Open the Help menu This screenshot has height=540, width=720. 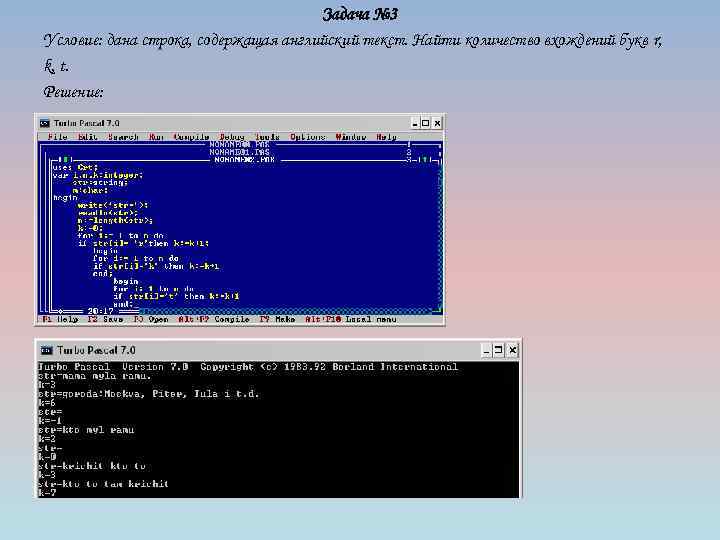pyautogui.click(x=386, y=137)
